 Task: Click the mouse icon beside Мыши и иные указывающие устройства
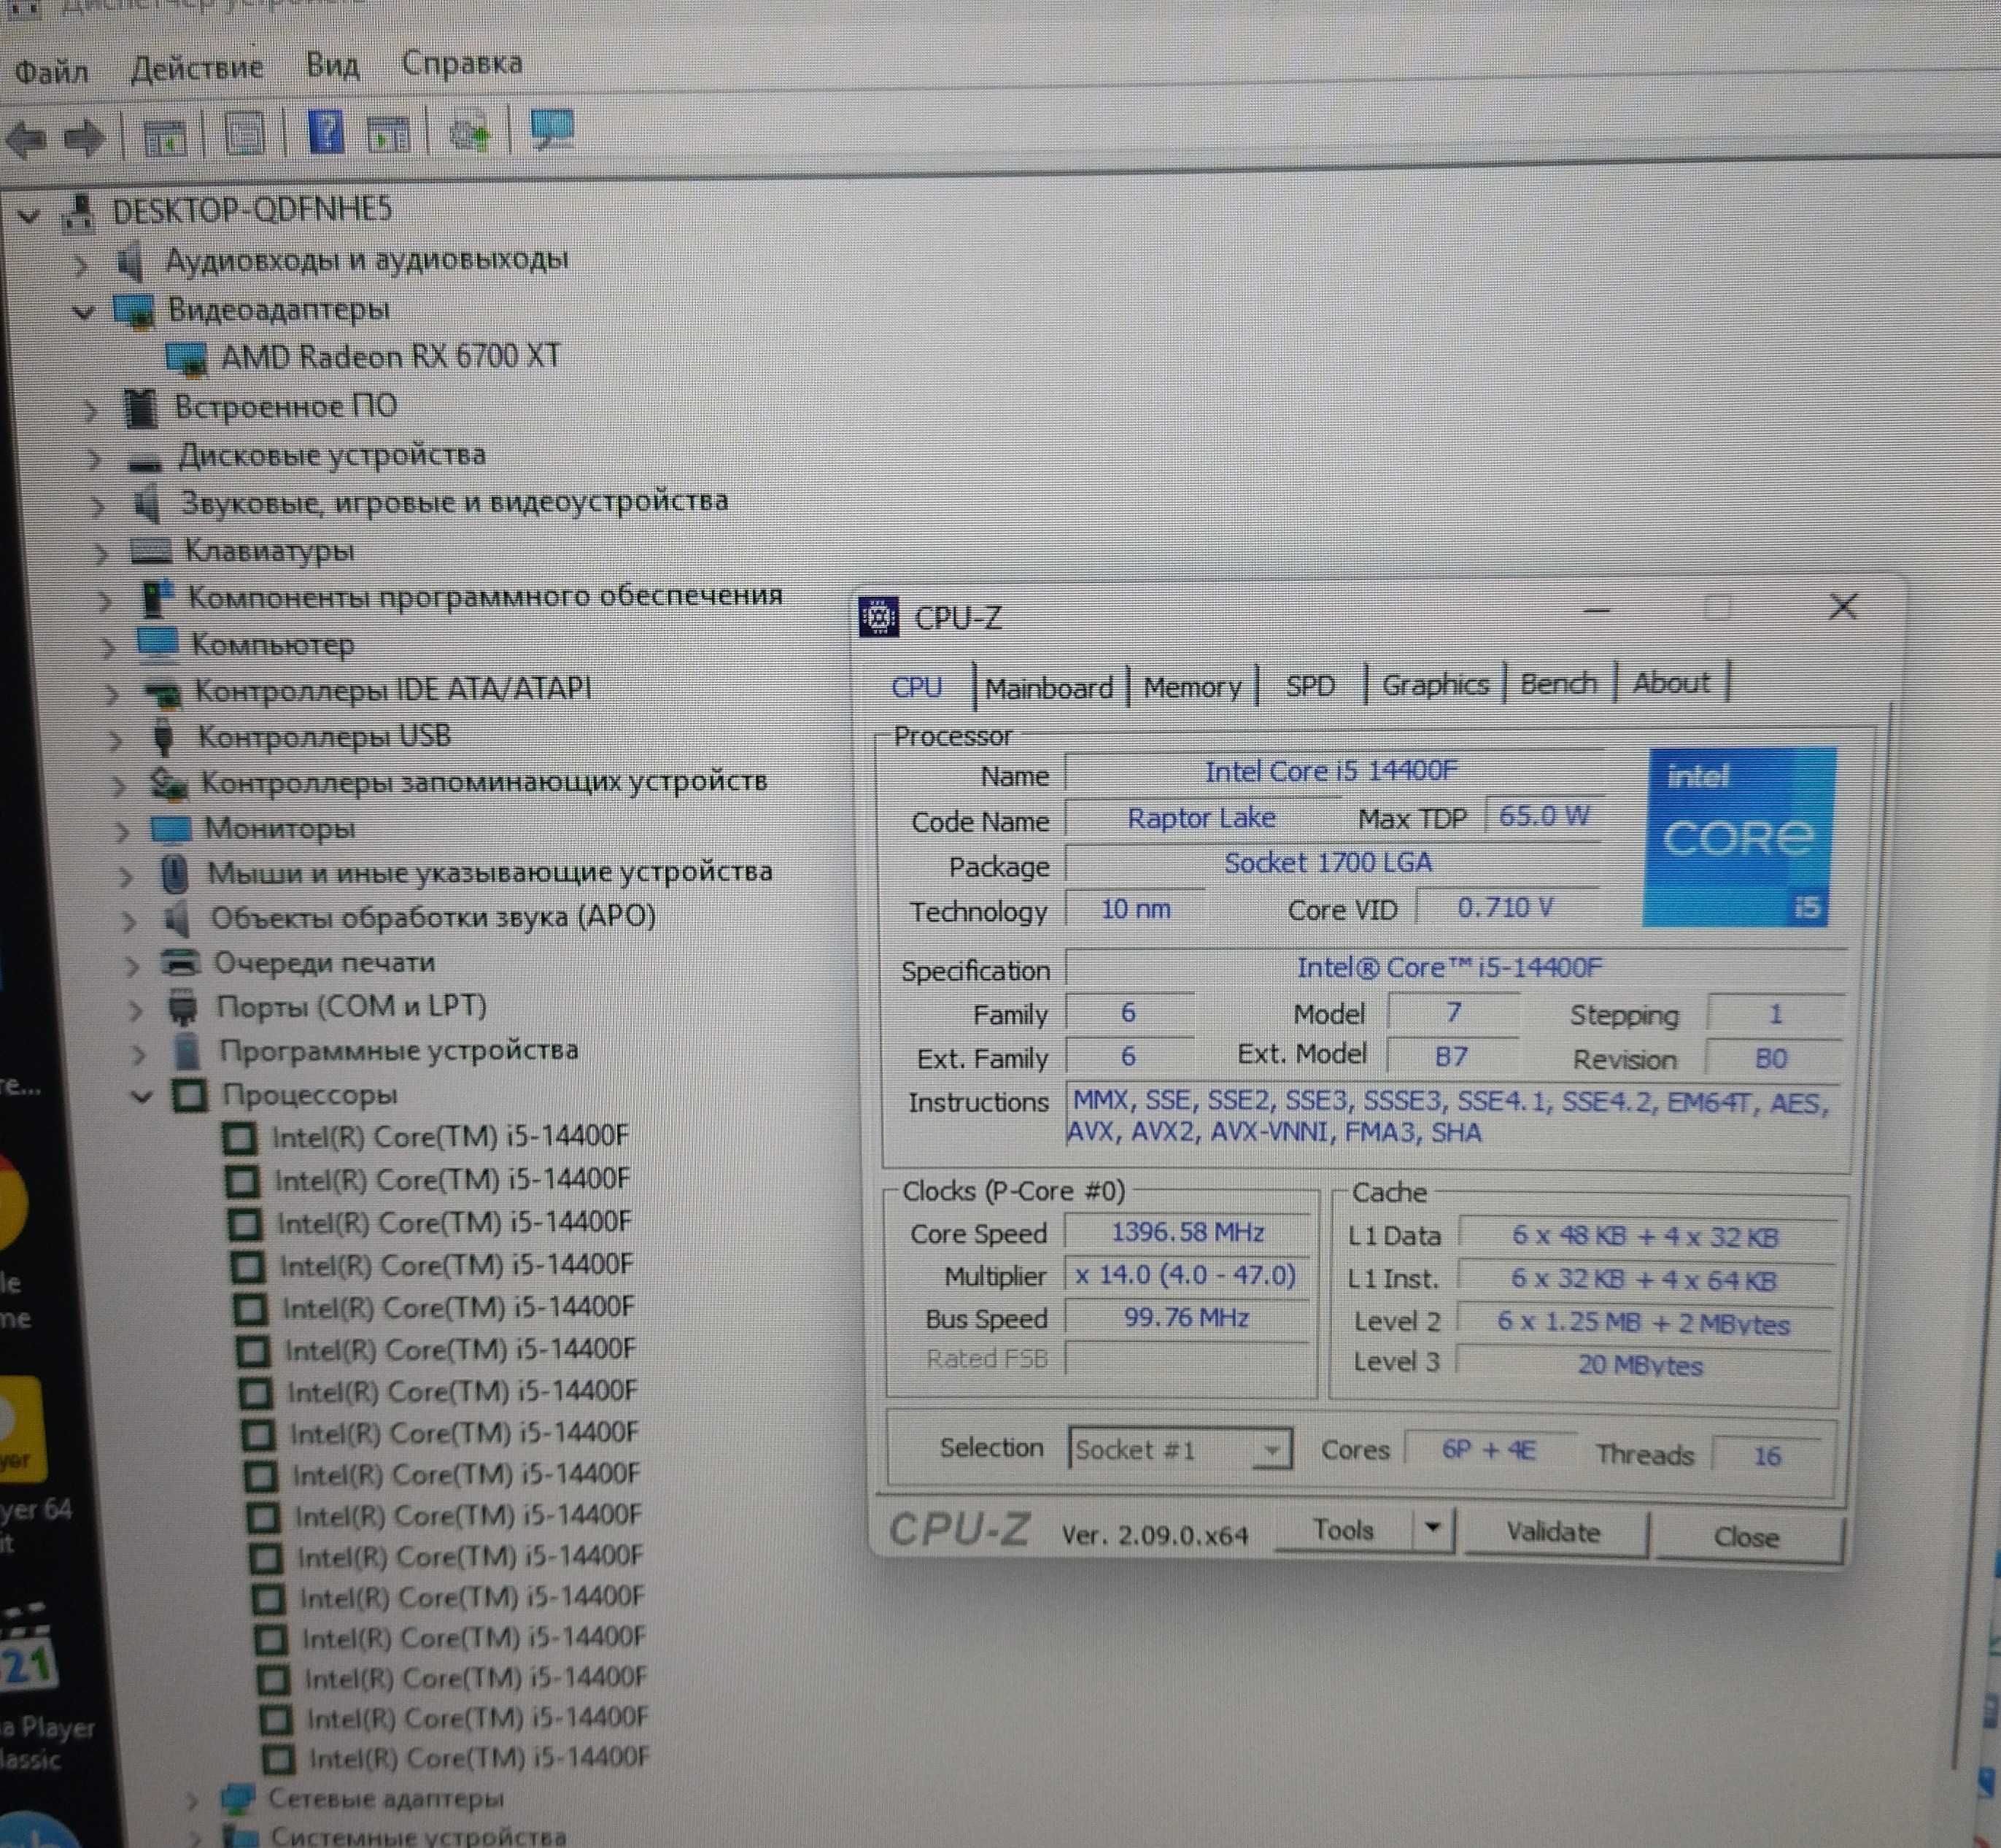pyautogui.click(x=174, y=873)
